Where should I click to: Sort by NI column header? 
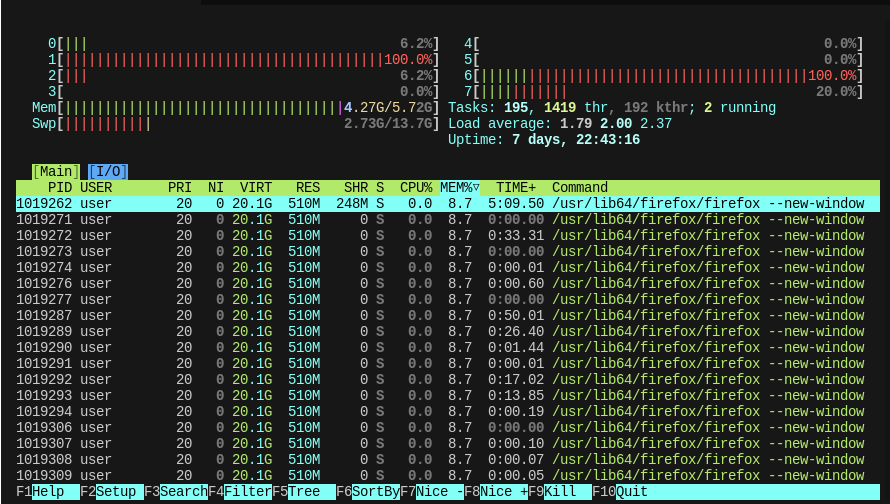[x=216, y=188]
